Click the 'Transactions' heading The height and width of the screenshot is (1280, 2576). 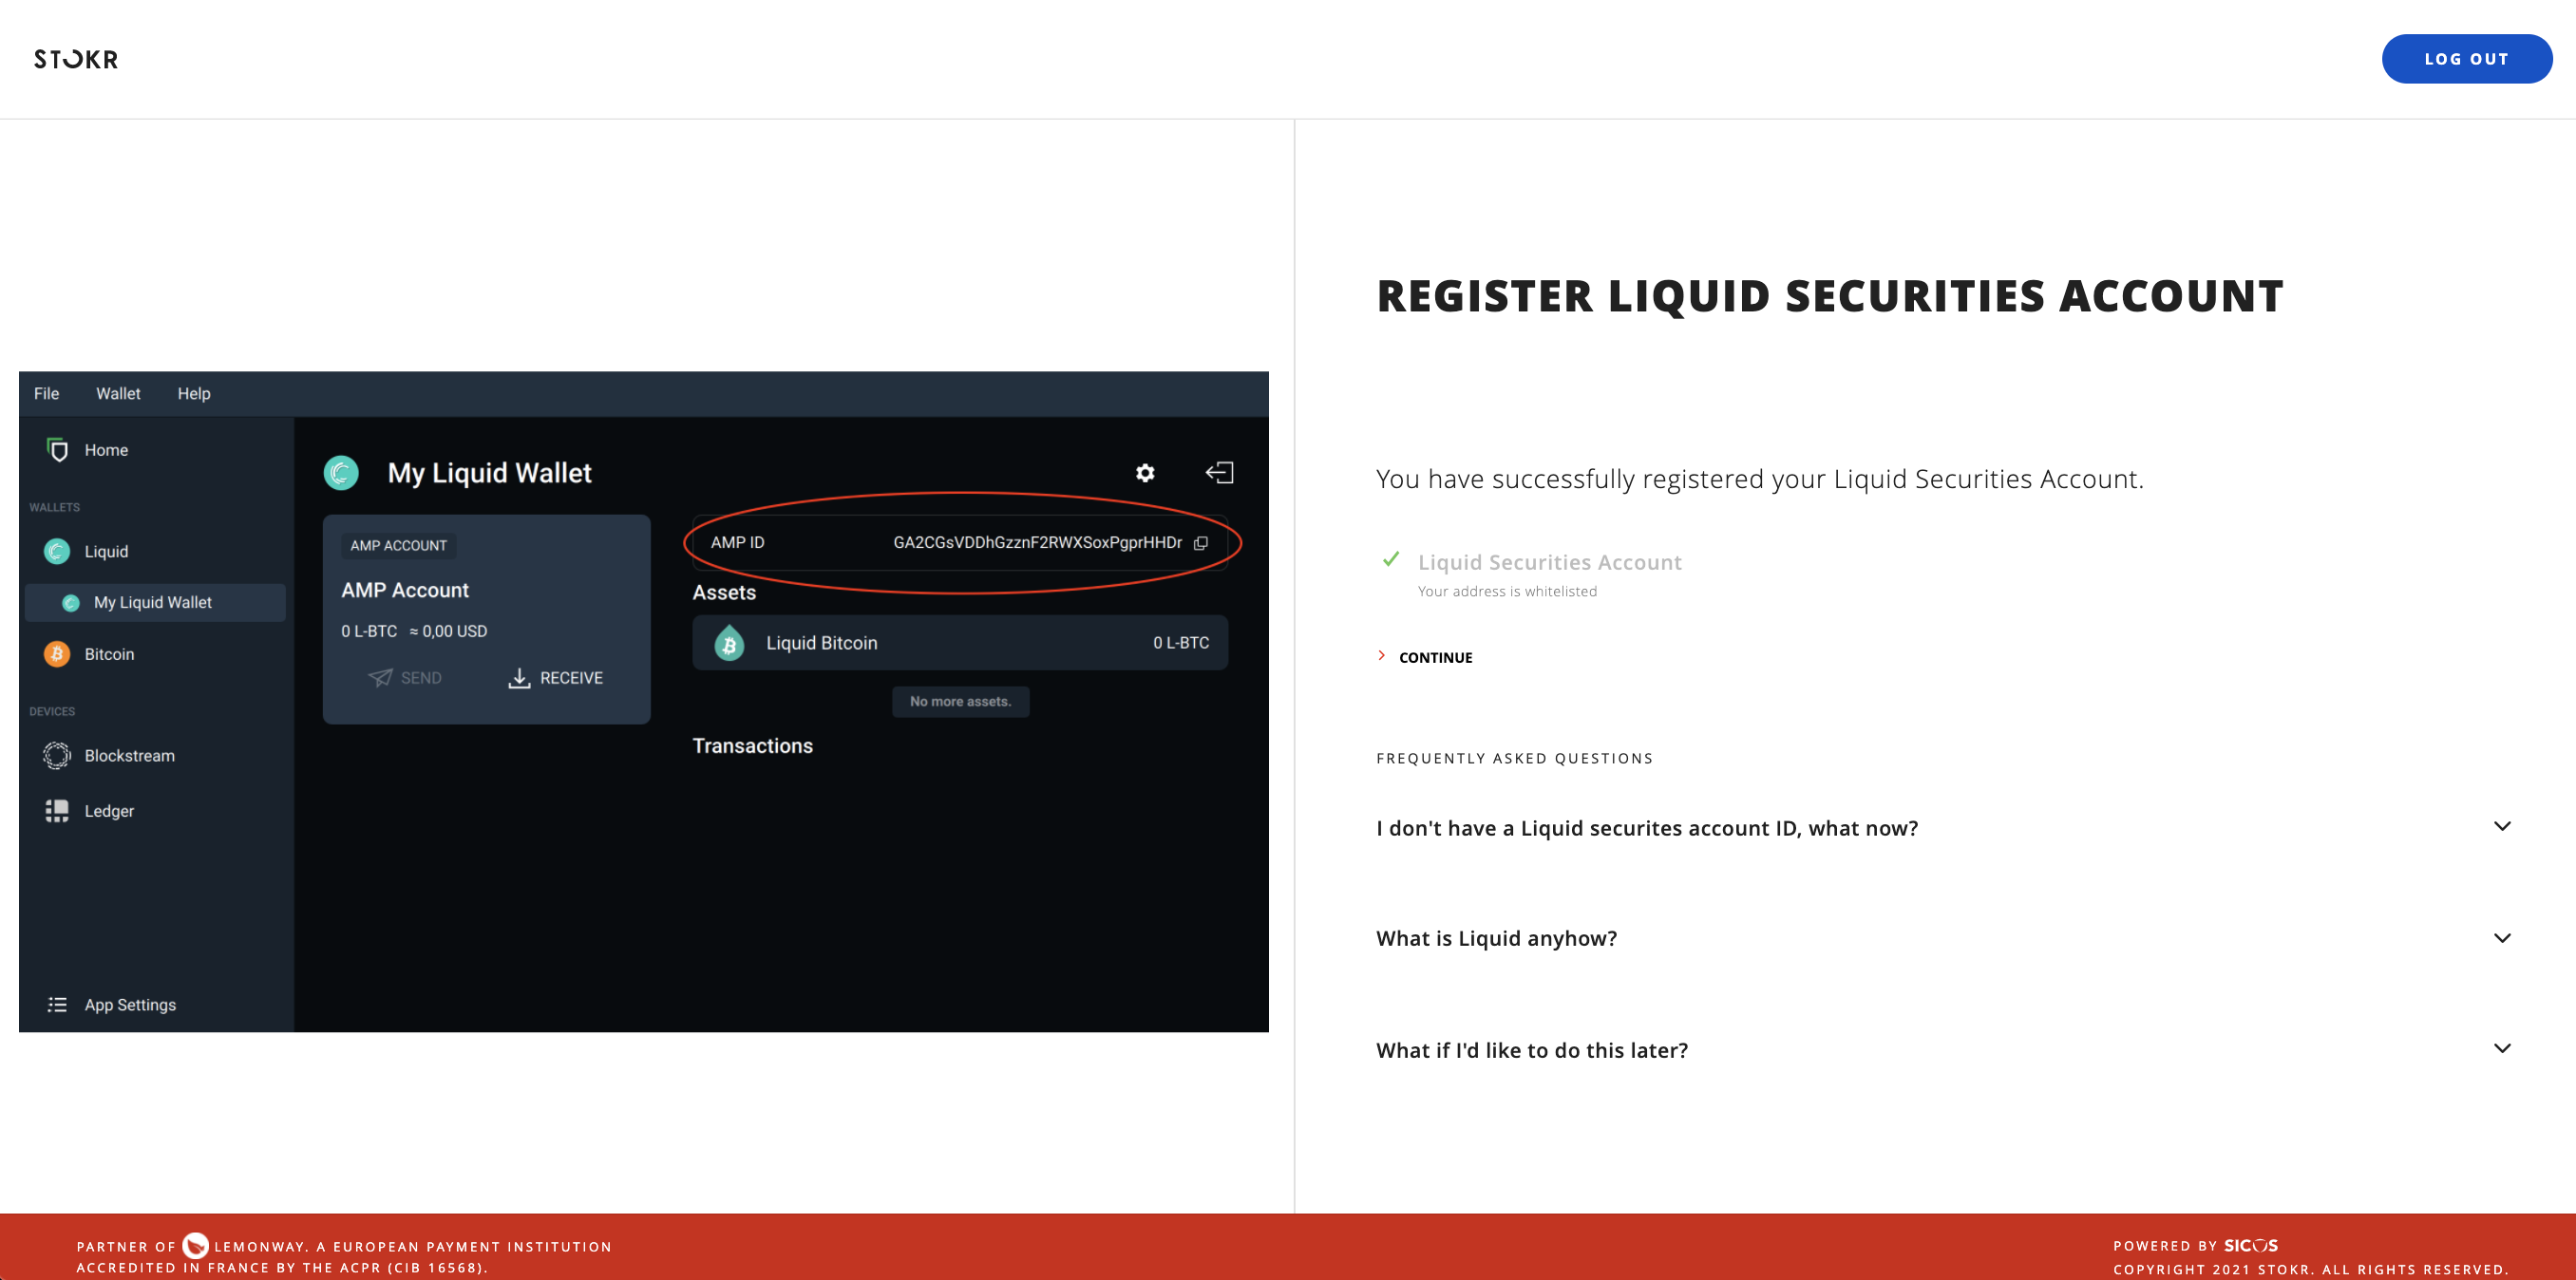(752, 745)
